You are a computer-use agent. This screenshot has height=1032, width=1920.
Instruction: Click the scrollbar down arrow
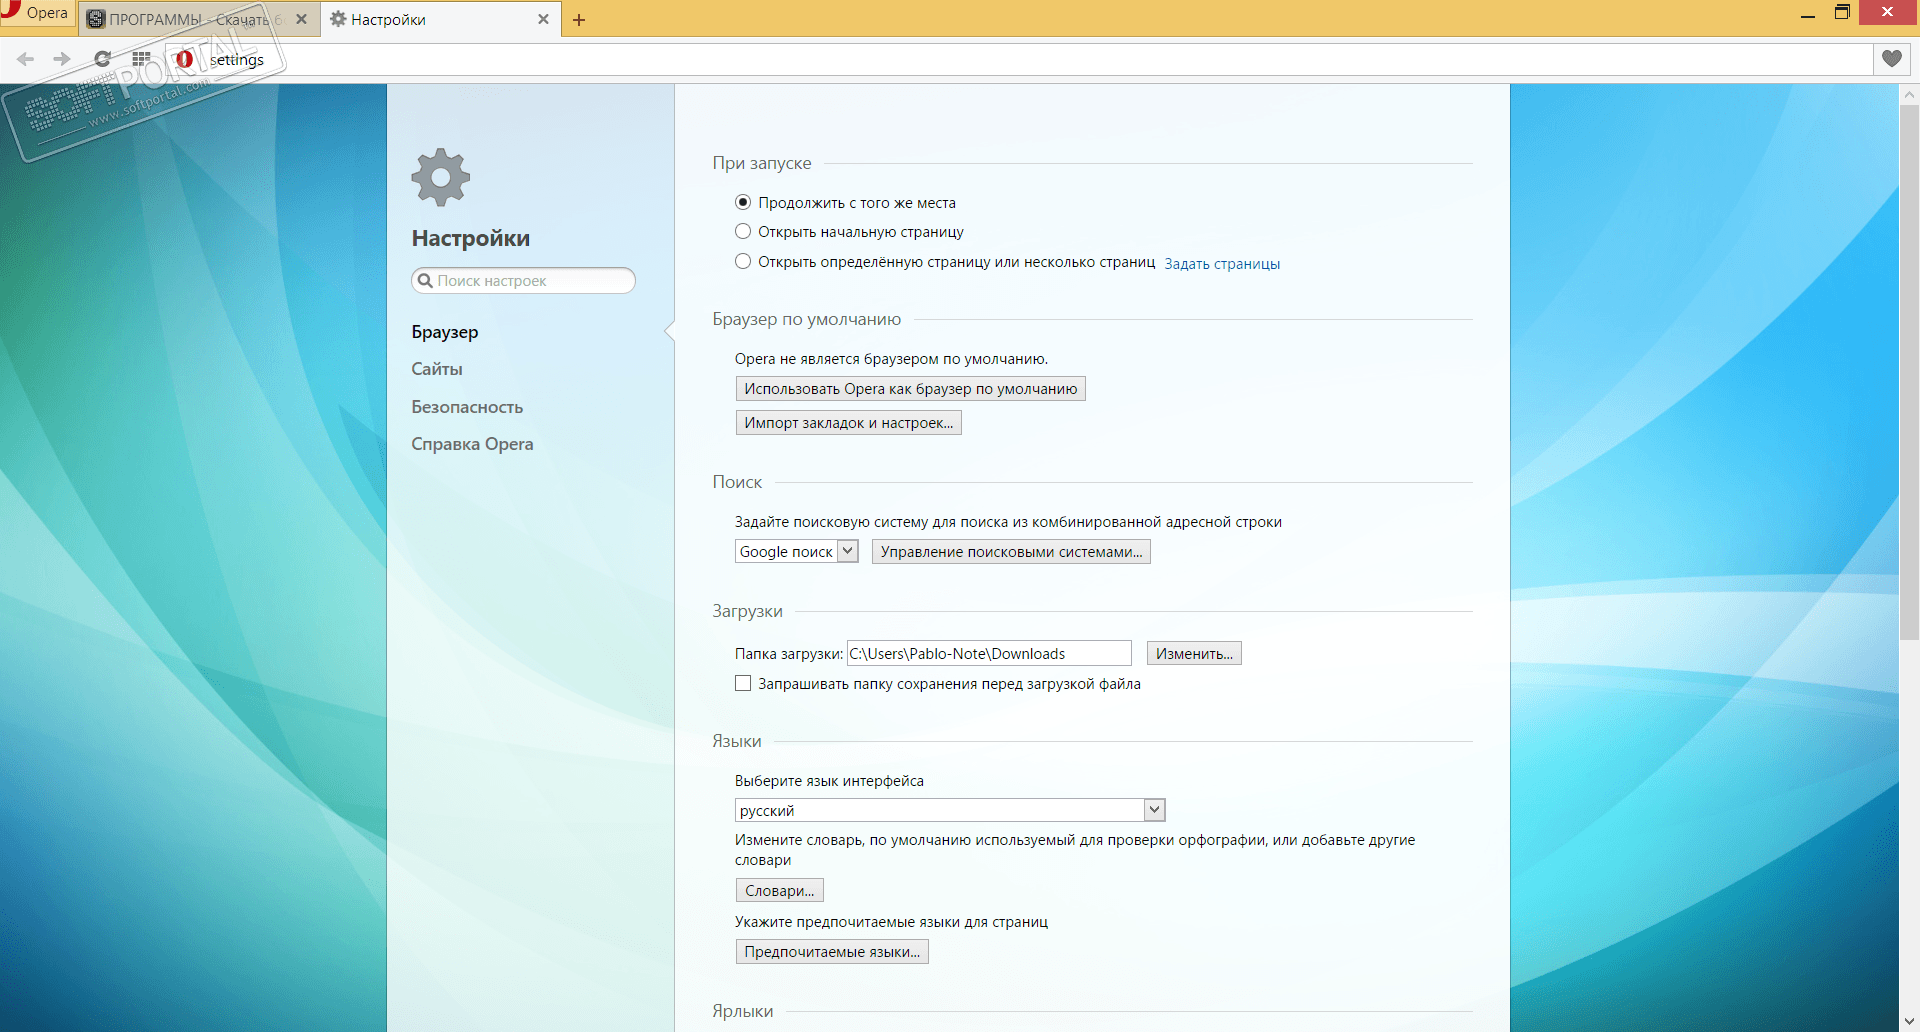[1909, 1021]
